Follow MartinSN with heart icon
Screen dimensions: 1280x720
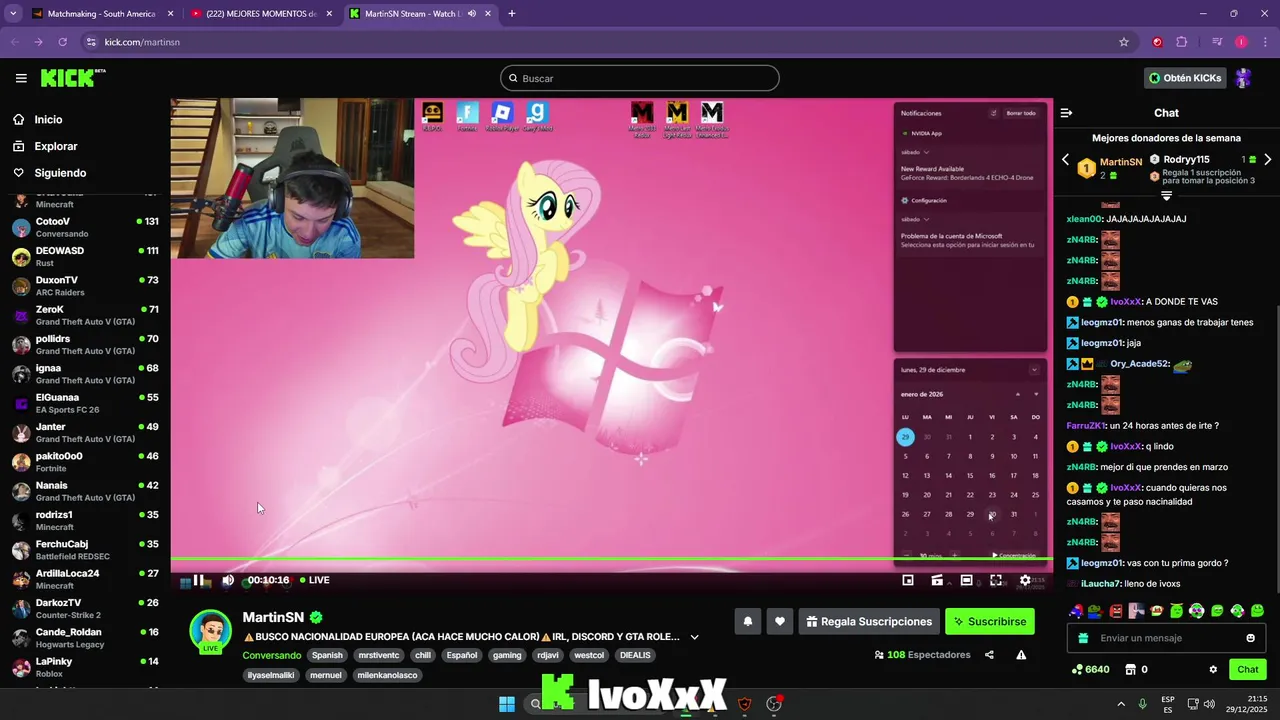[x=780, y=621]
